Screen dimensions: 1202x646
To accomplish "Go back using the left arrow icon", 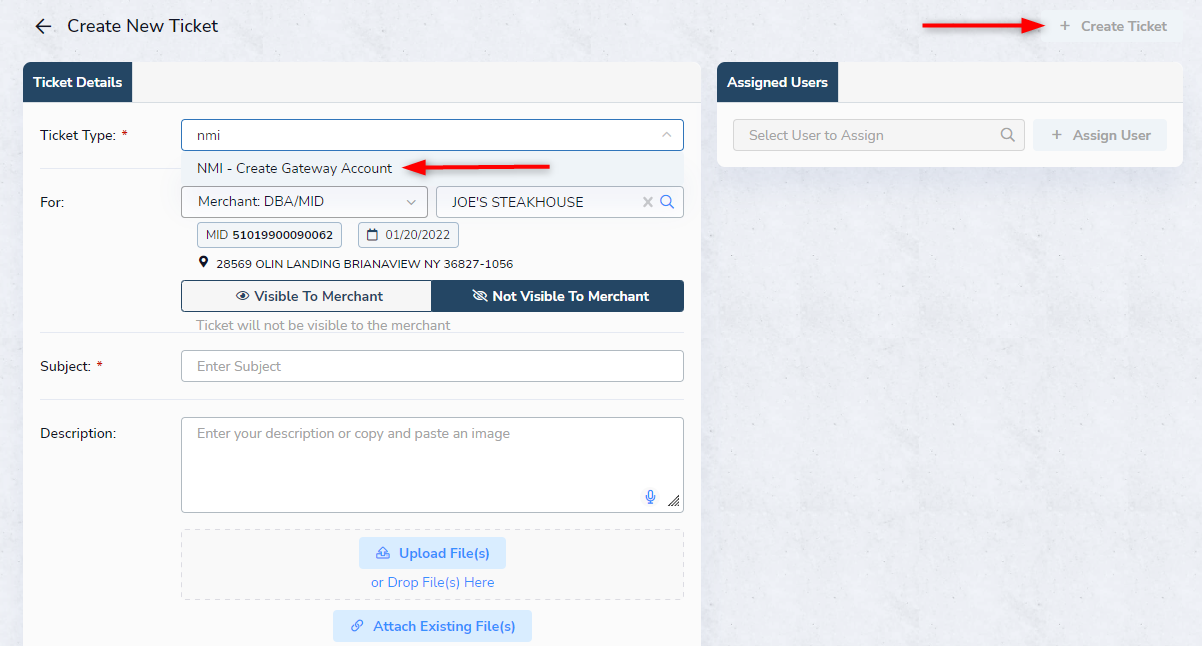I will [43, 26].
